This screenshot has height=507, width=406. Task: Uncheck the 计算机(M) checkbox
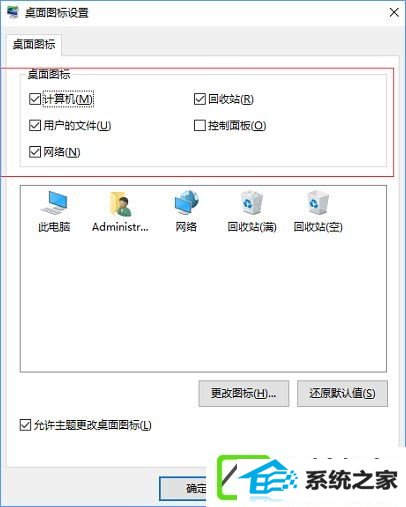click(35, 99)
